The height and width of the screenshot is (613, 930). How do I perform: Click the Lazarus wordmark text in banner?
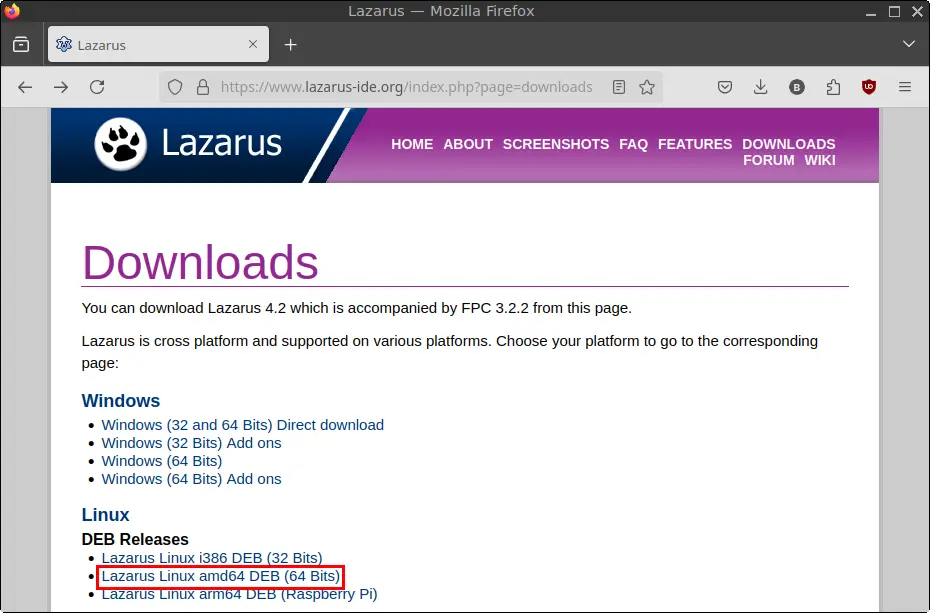pos(222,143)
